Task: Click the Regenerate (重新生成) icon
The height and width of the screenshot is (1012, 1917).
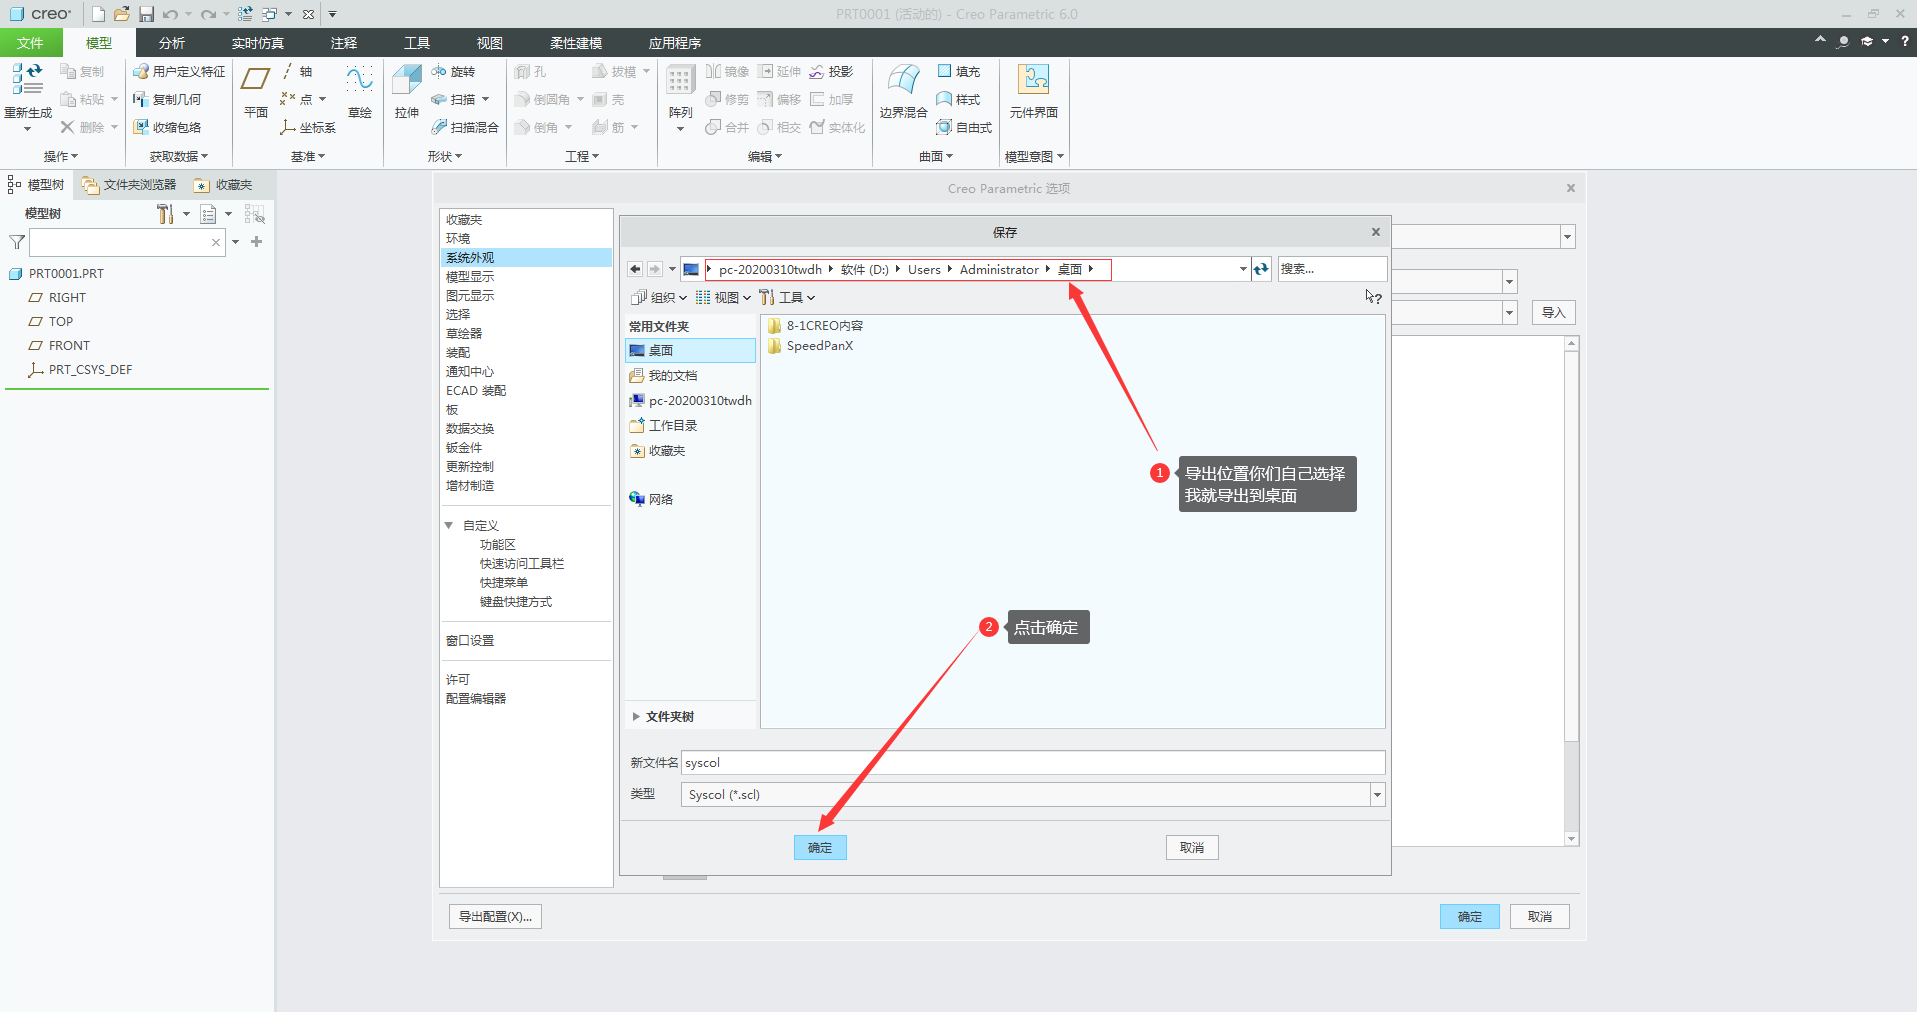Action: 27,80
